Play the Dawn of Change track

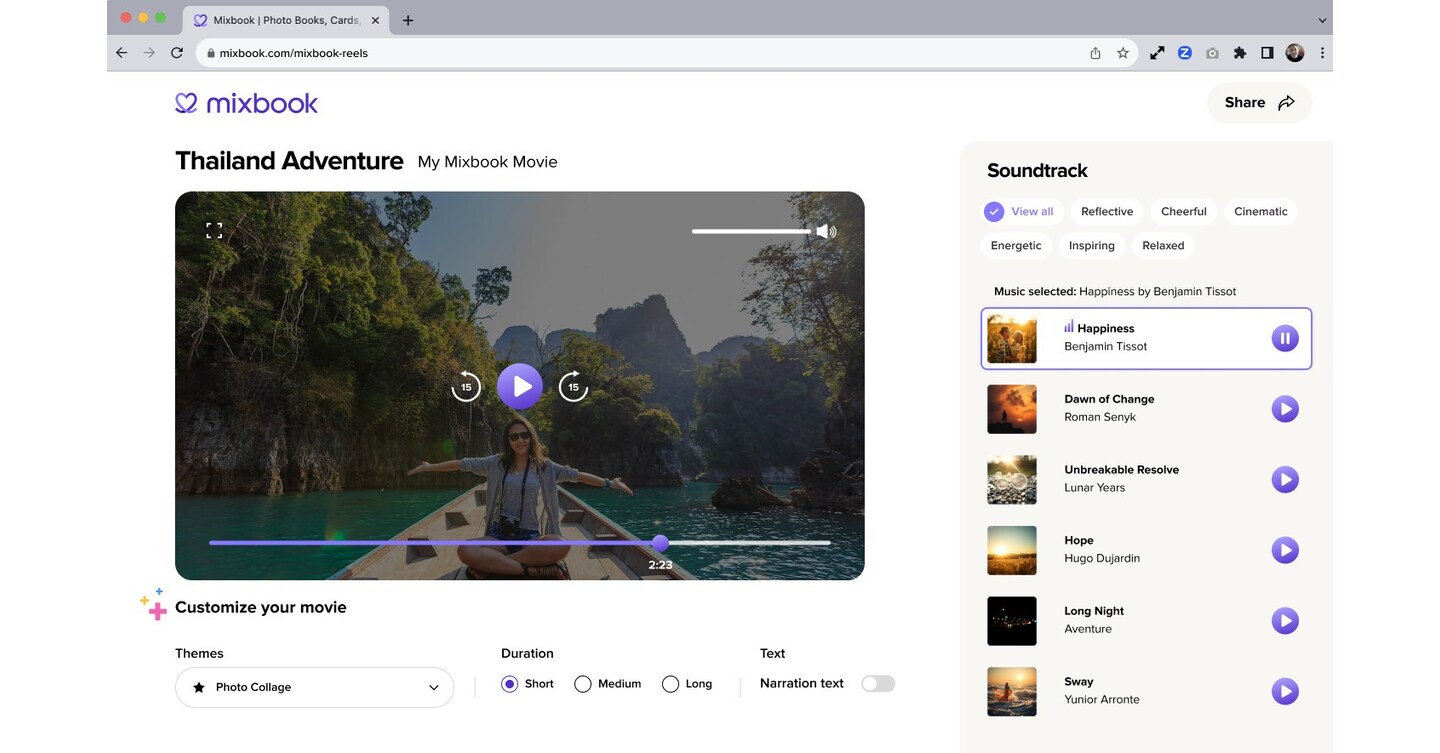click(1285, 408)
